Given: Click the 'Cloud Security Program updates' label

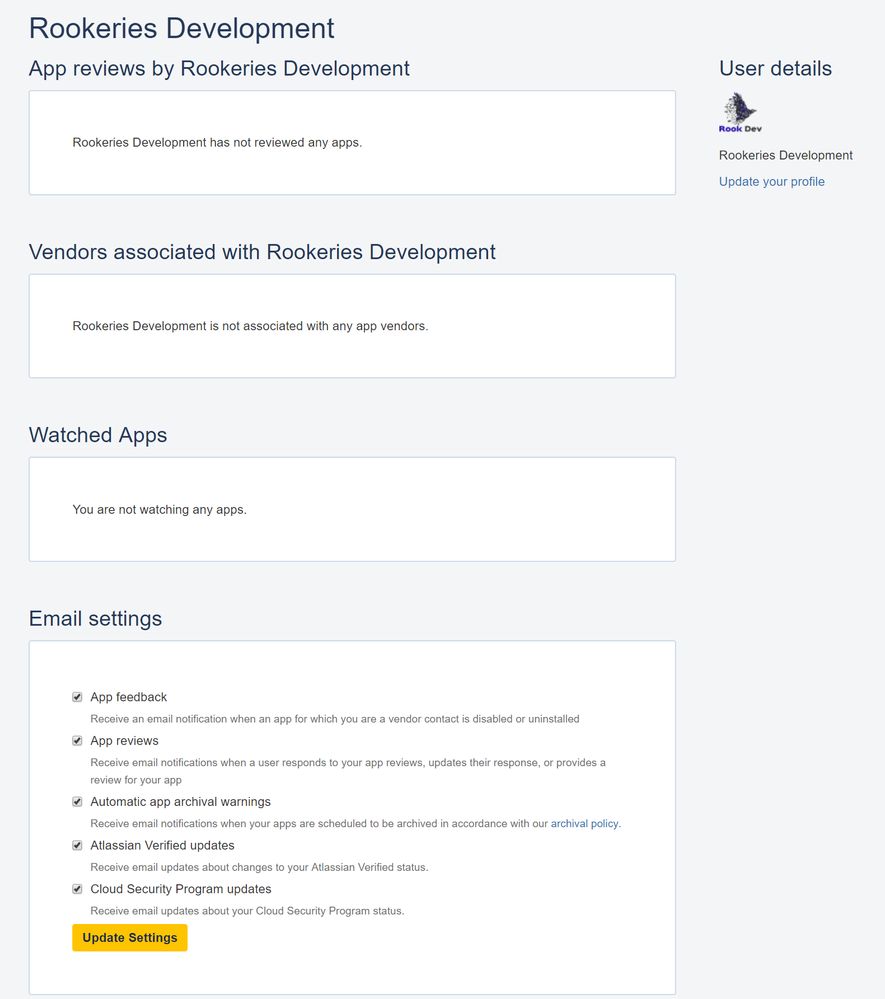Looking at the screenshot, I should click(181, 889).
